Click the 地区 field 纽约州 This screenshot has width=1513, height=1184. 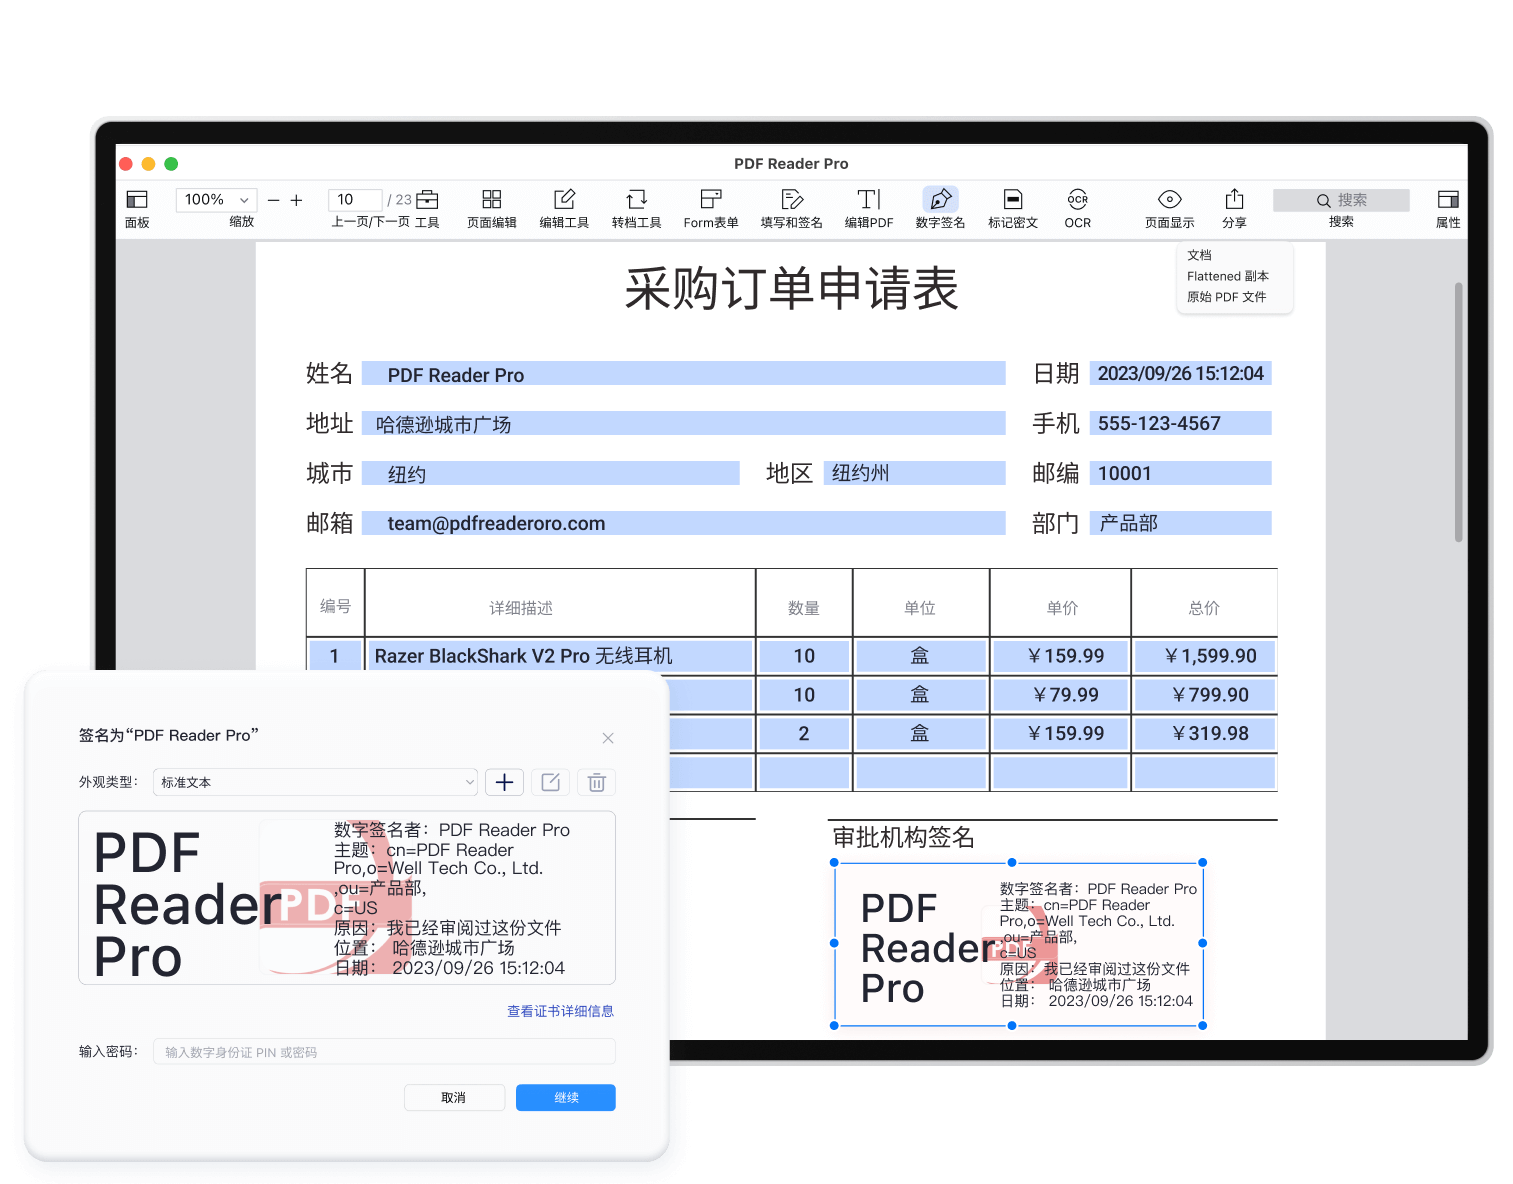point(914,473)
